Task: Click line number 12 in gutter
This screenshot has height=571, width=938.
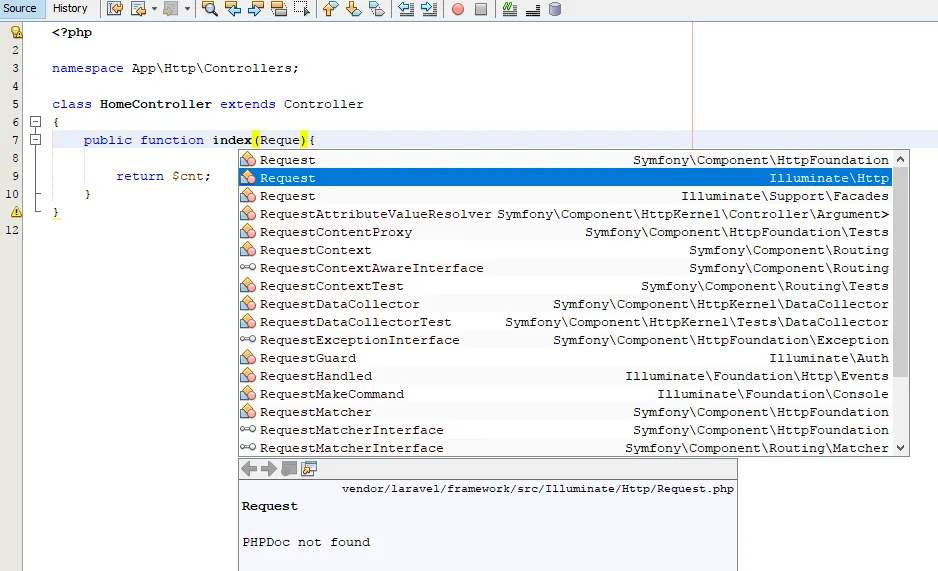Action: click(12, 230)
